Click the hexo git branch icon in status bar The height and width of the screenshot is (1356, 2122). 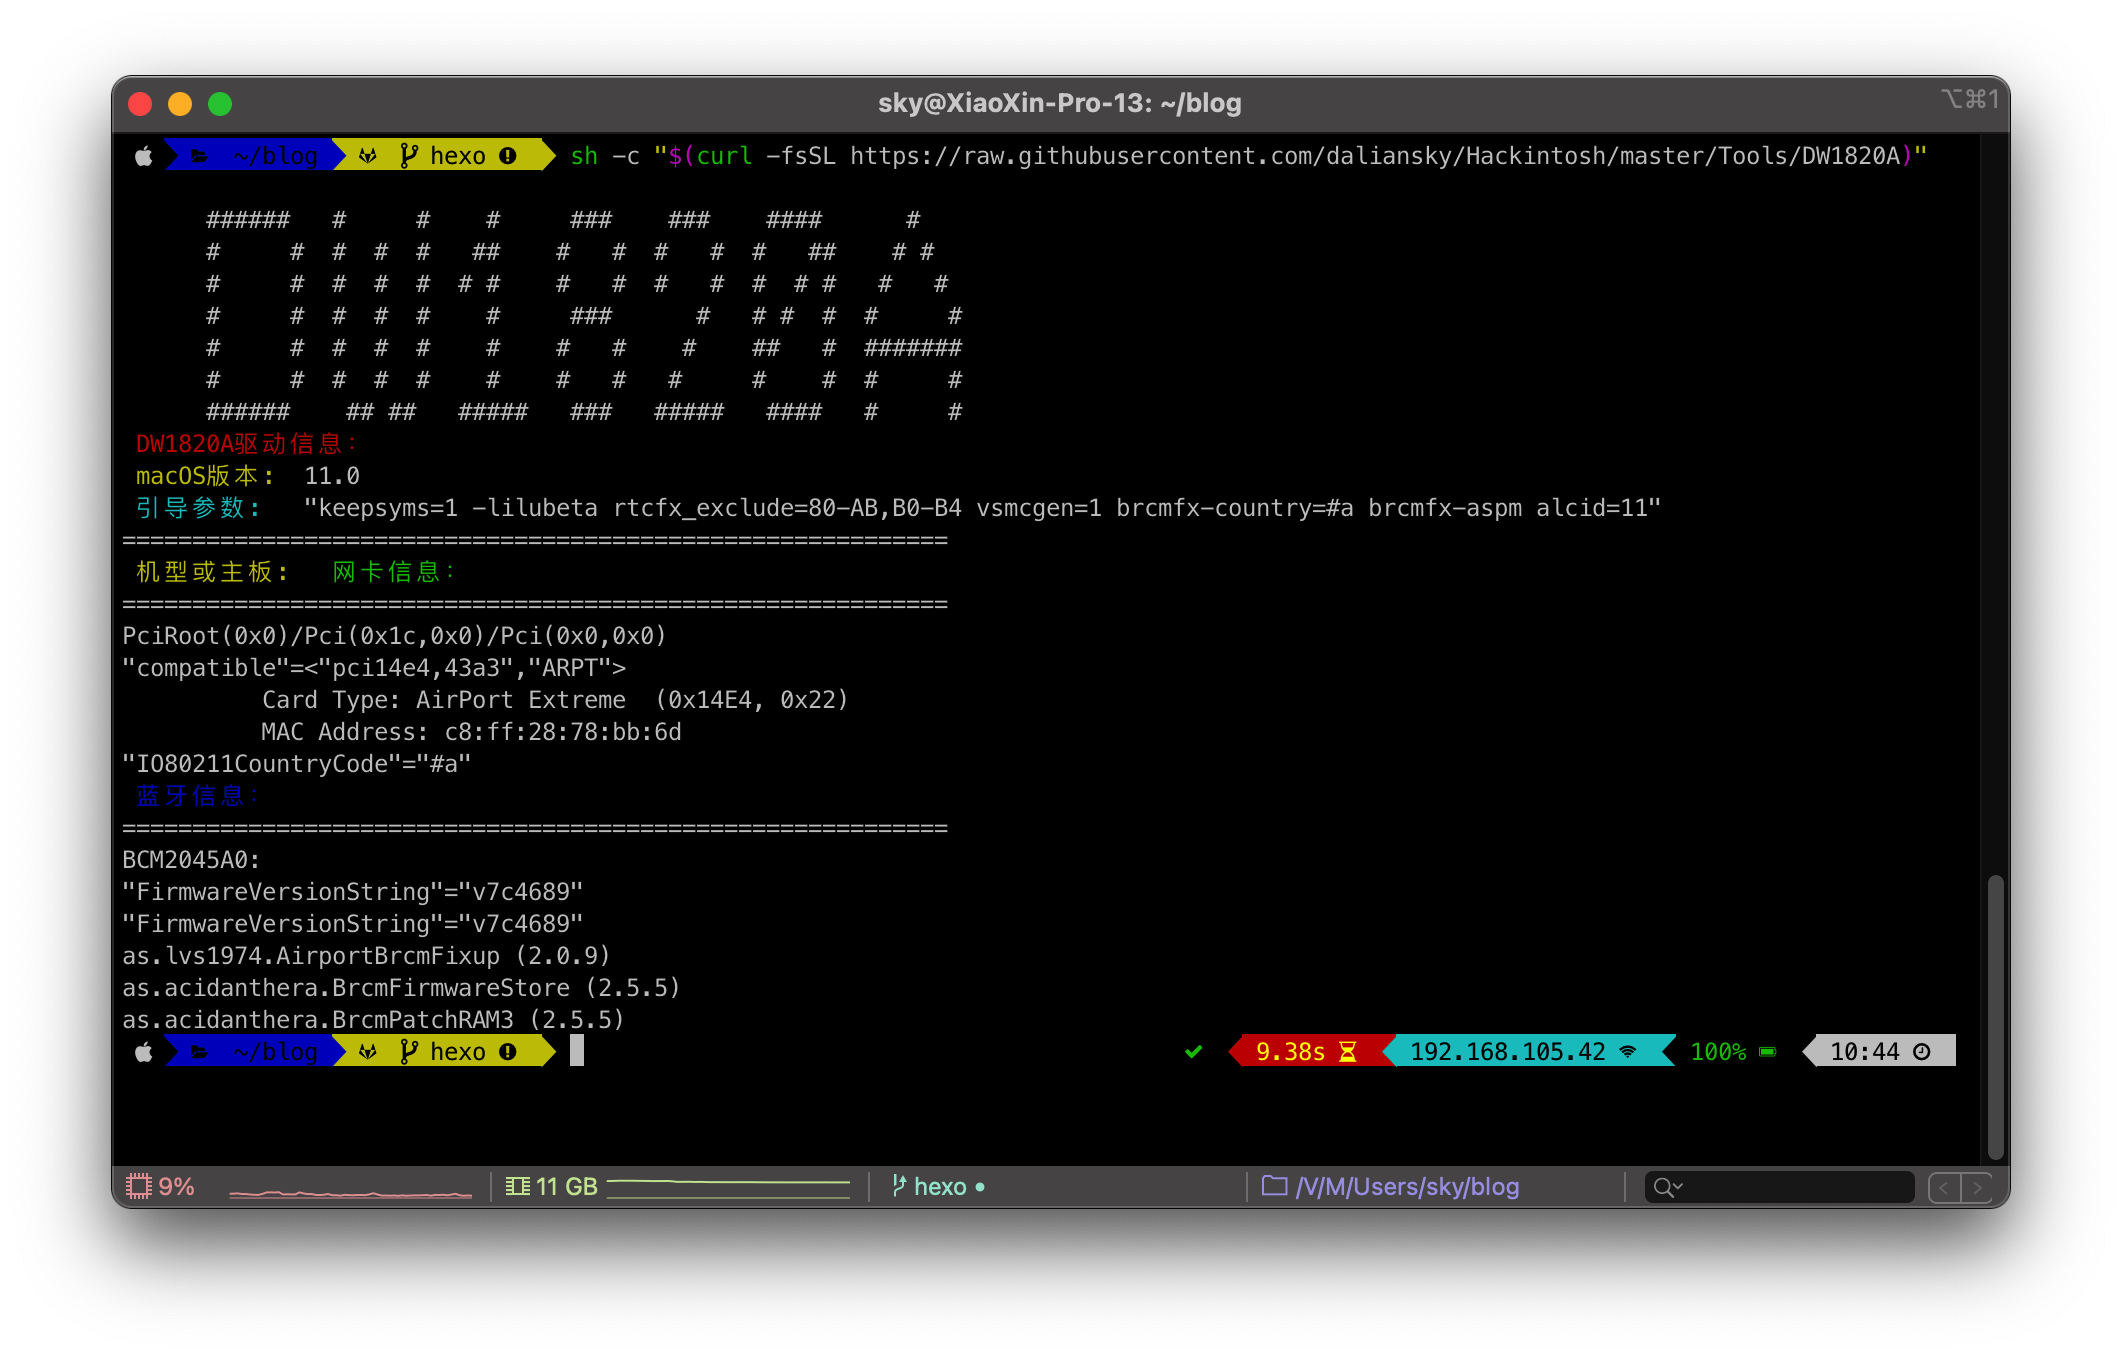[x=899, y=1186]
